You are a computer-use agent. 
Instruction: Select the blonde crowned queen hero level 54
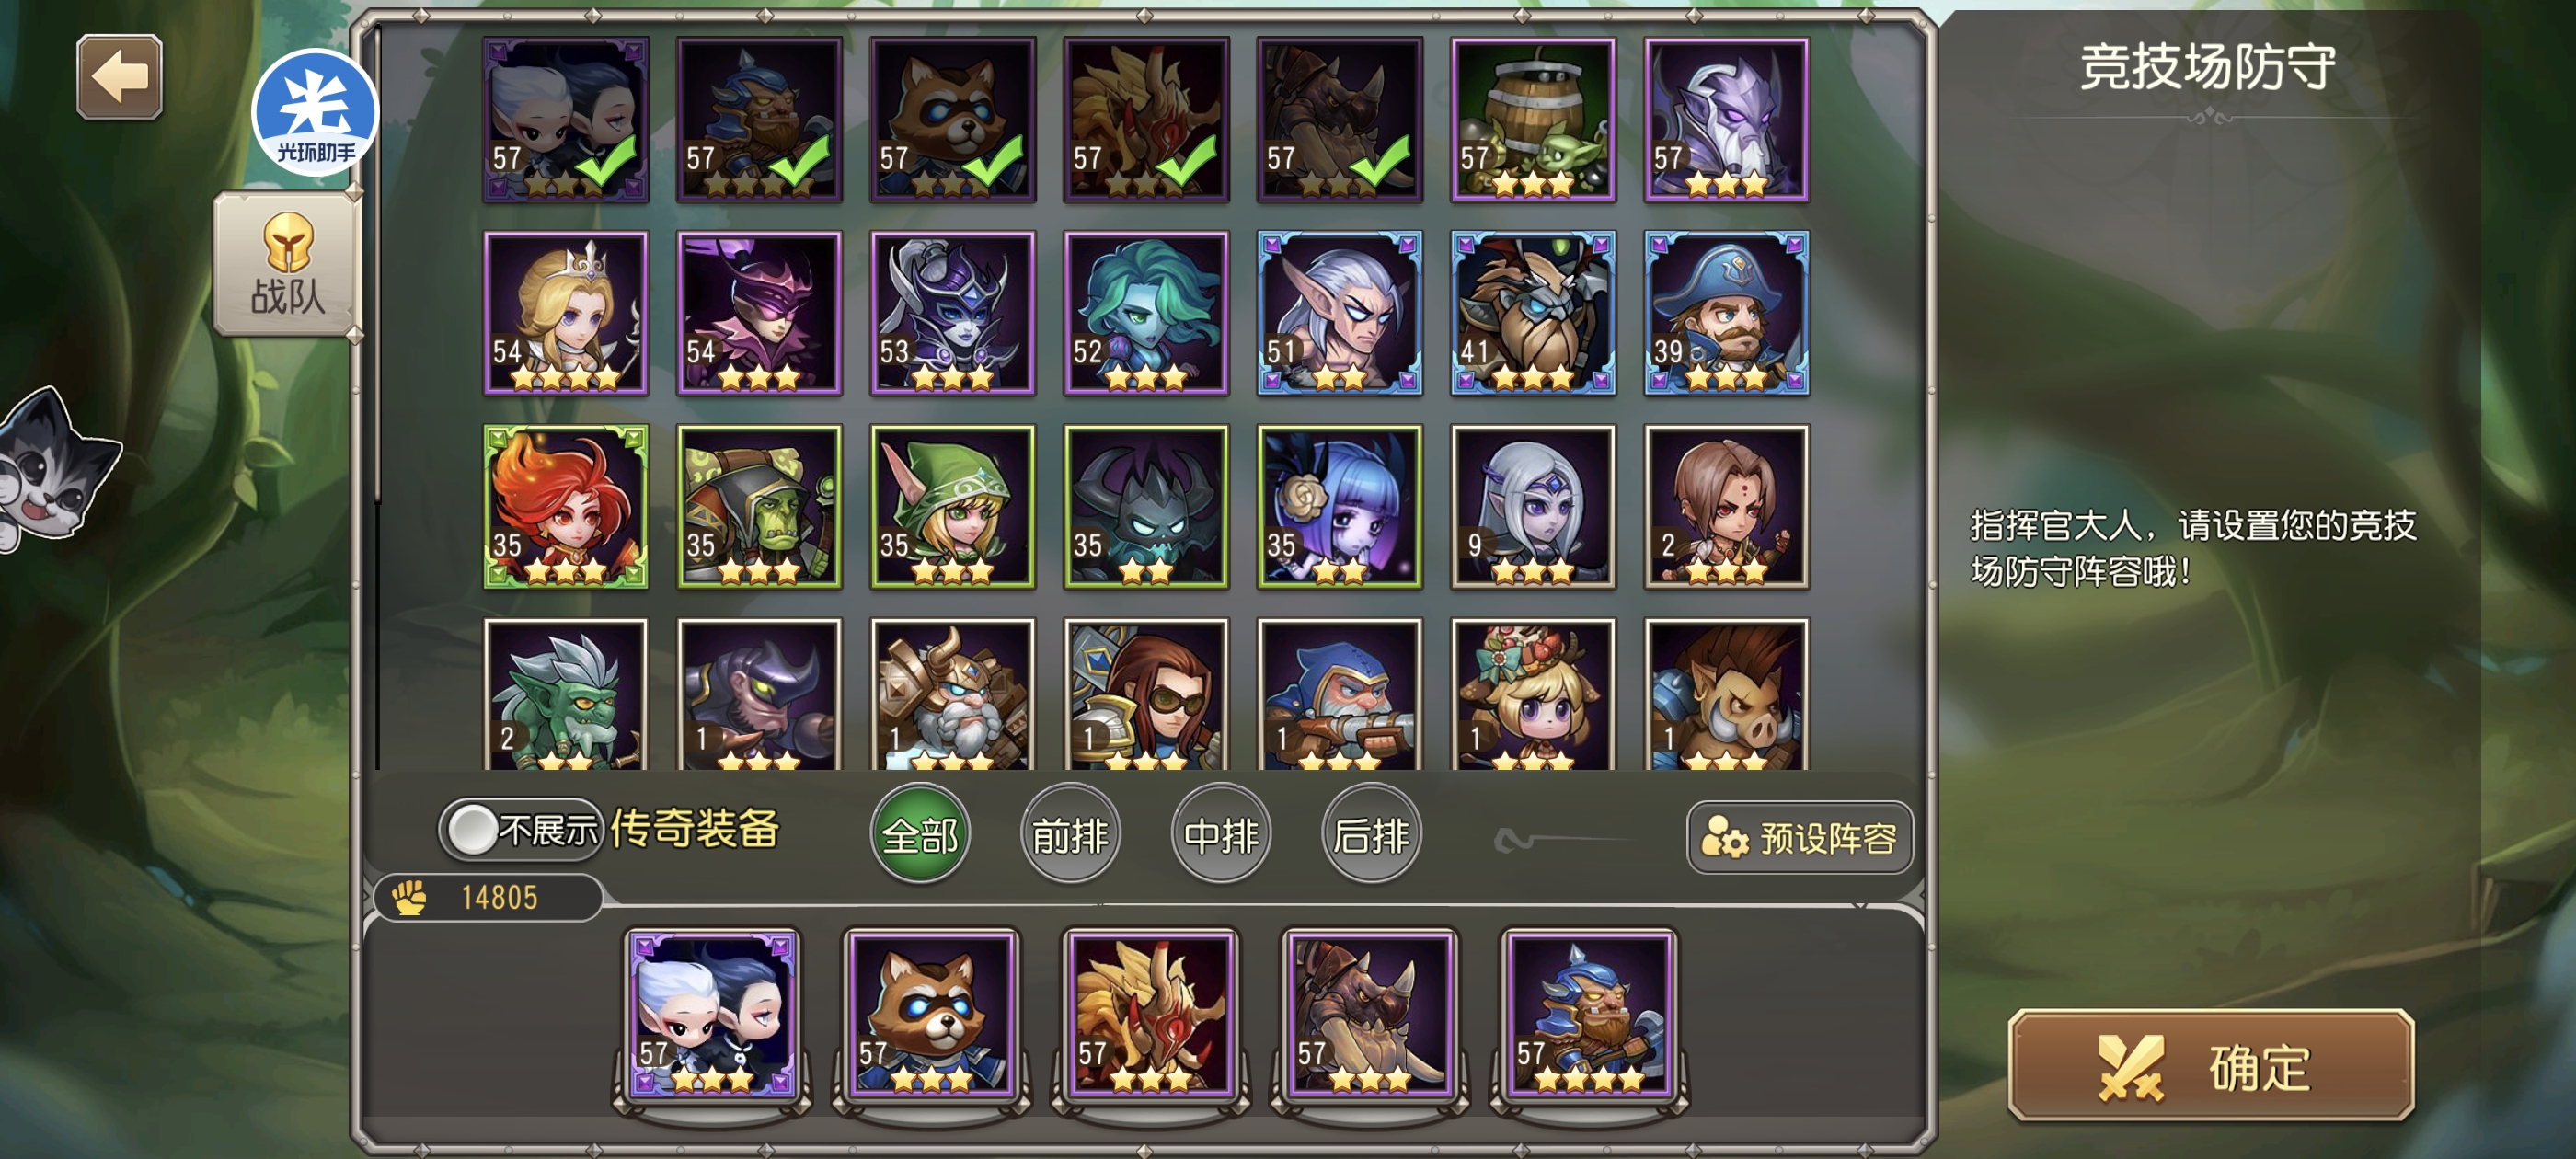(x=566, y=313)
